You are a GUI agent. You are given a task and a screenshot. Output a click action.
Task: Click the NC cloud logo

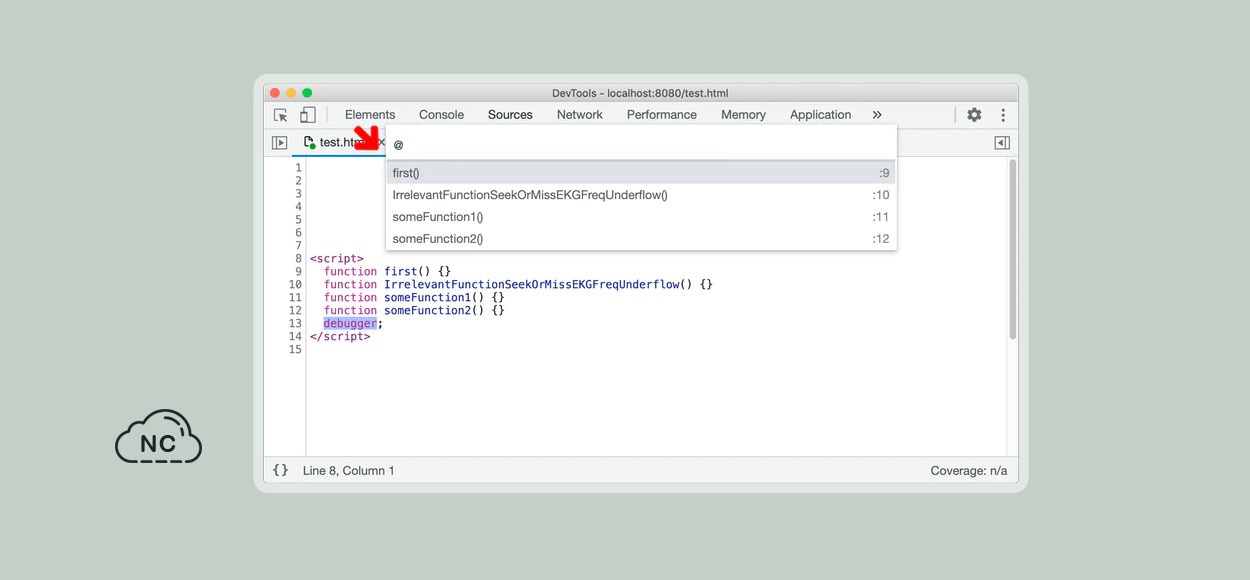pos(158,437)
